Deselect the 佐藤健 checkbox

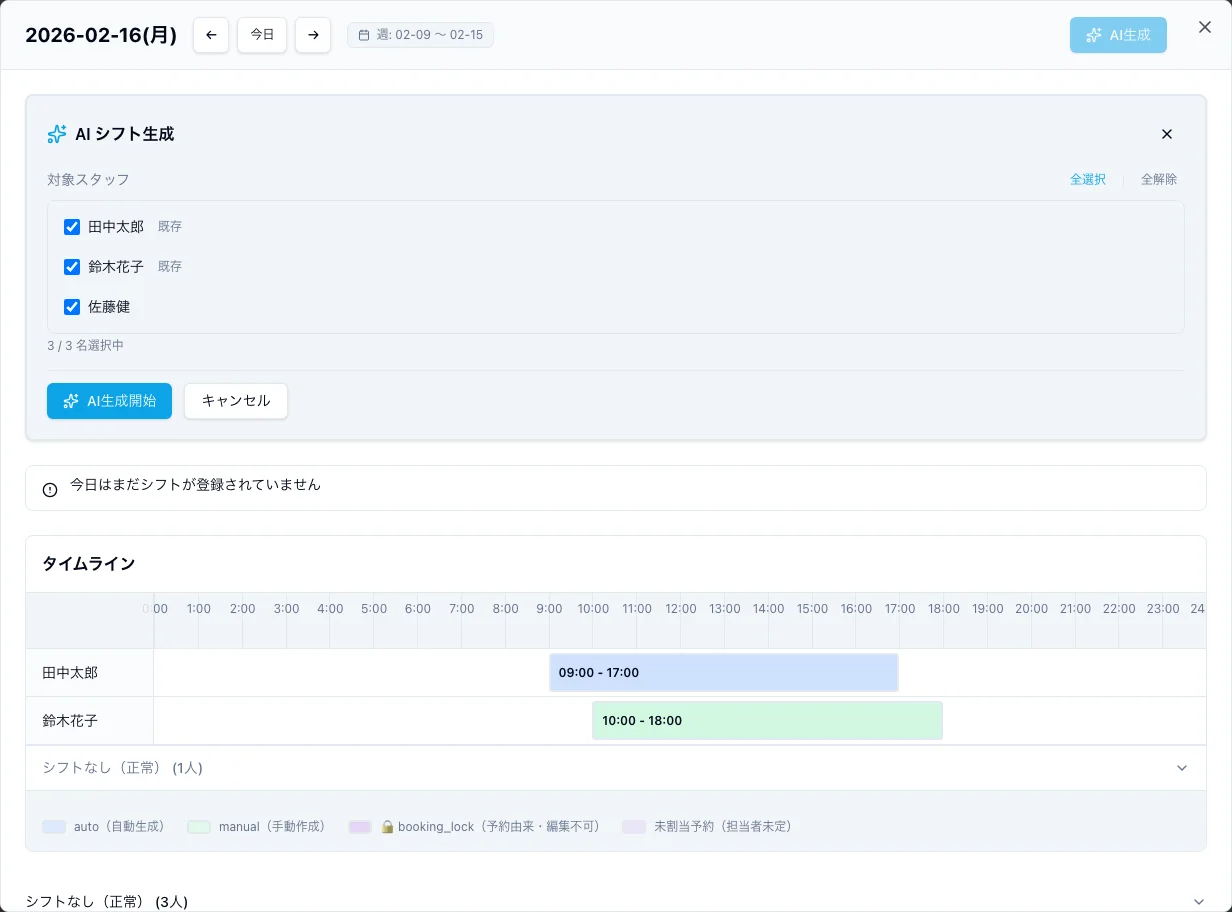(72, 307)
